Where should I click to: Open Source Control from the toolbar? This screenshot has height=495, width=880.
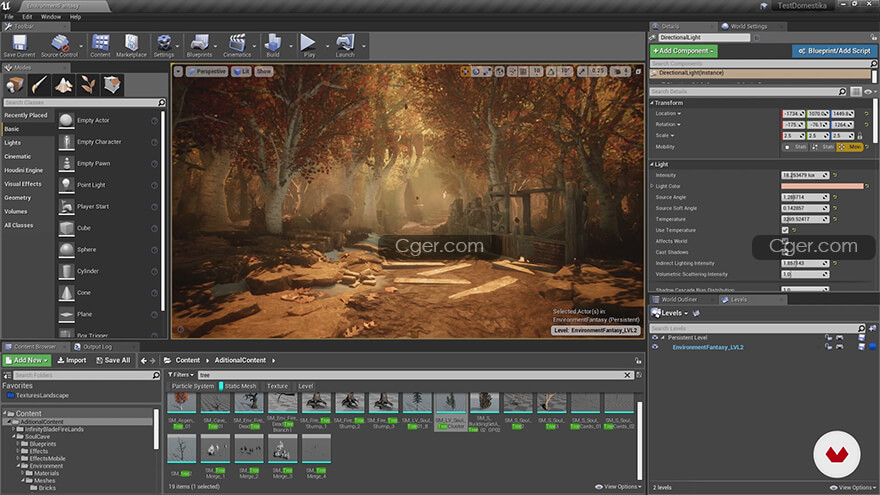[59, 45]
